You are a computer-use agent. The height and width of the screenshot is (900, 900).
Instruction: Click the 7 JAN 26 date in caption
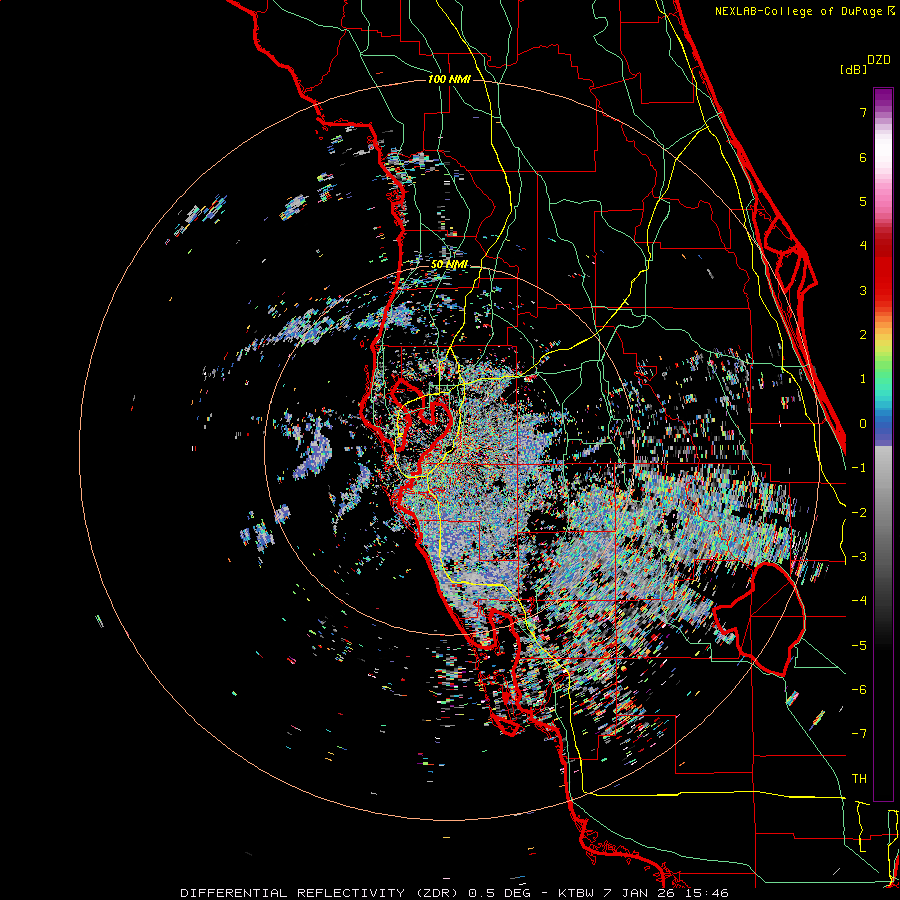point(638,893)
